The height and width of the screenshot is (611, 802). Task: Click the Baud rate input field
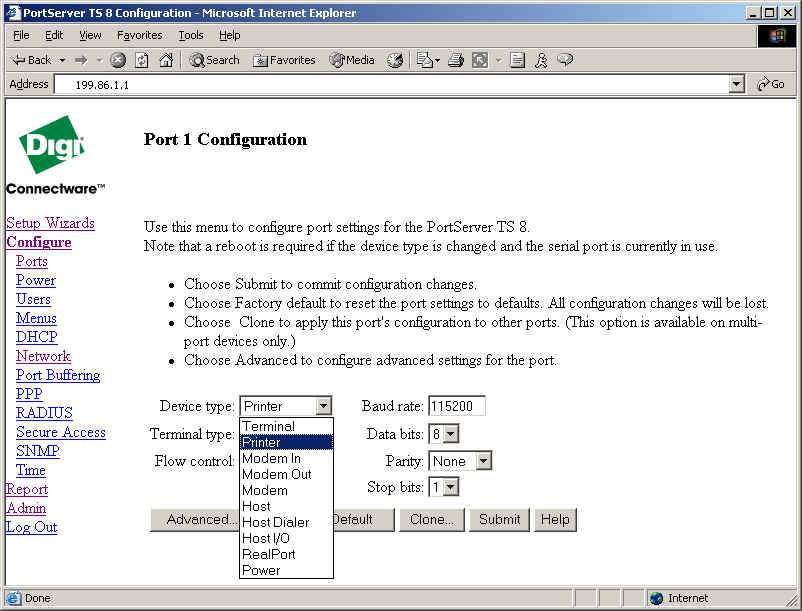[456, 406]
